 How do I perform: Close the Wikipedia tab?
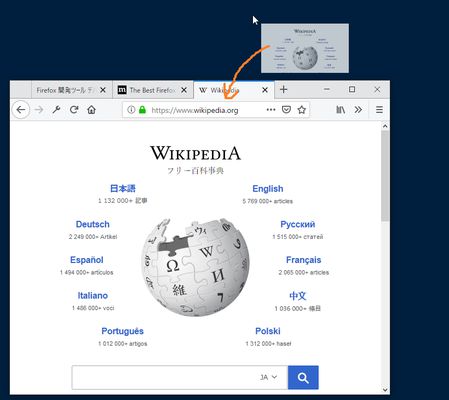coord(265,90)
